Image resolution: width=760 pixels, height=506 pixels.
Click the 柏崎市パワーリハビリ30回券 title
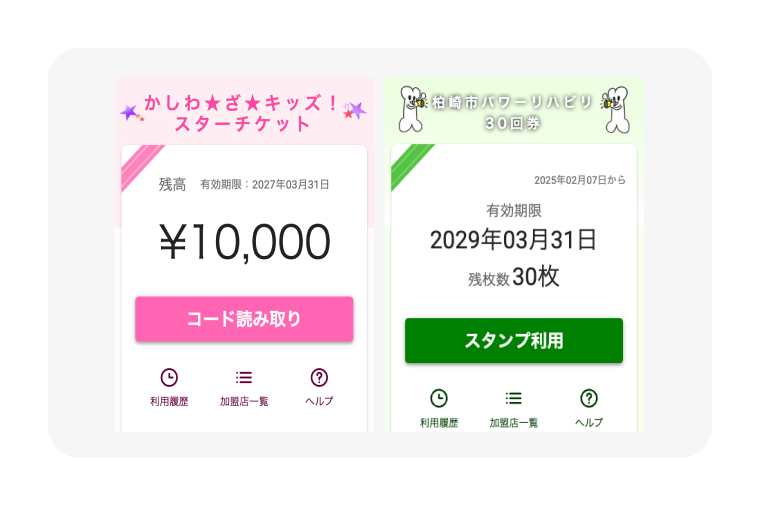click(513, 112)
